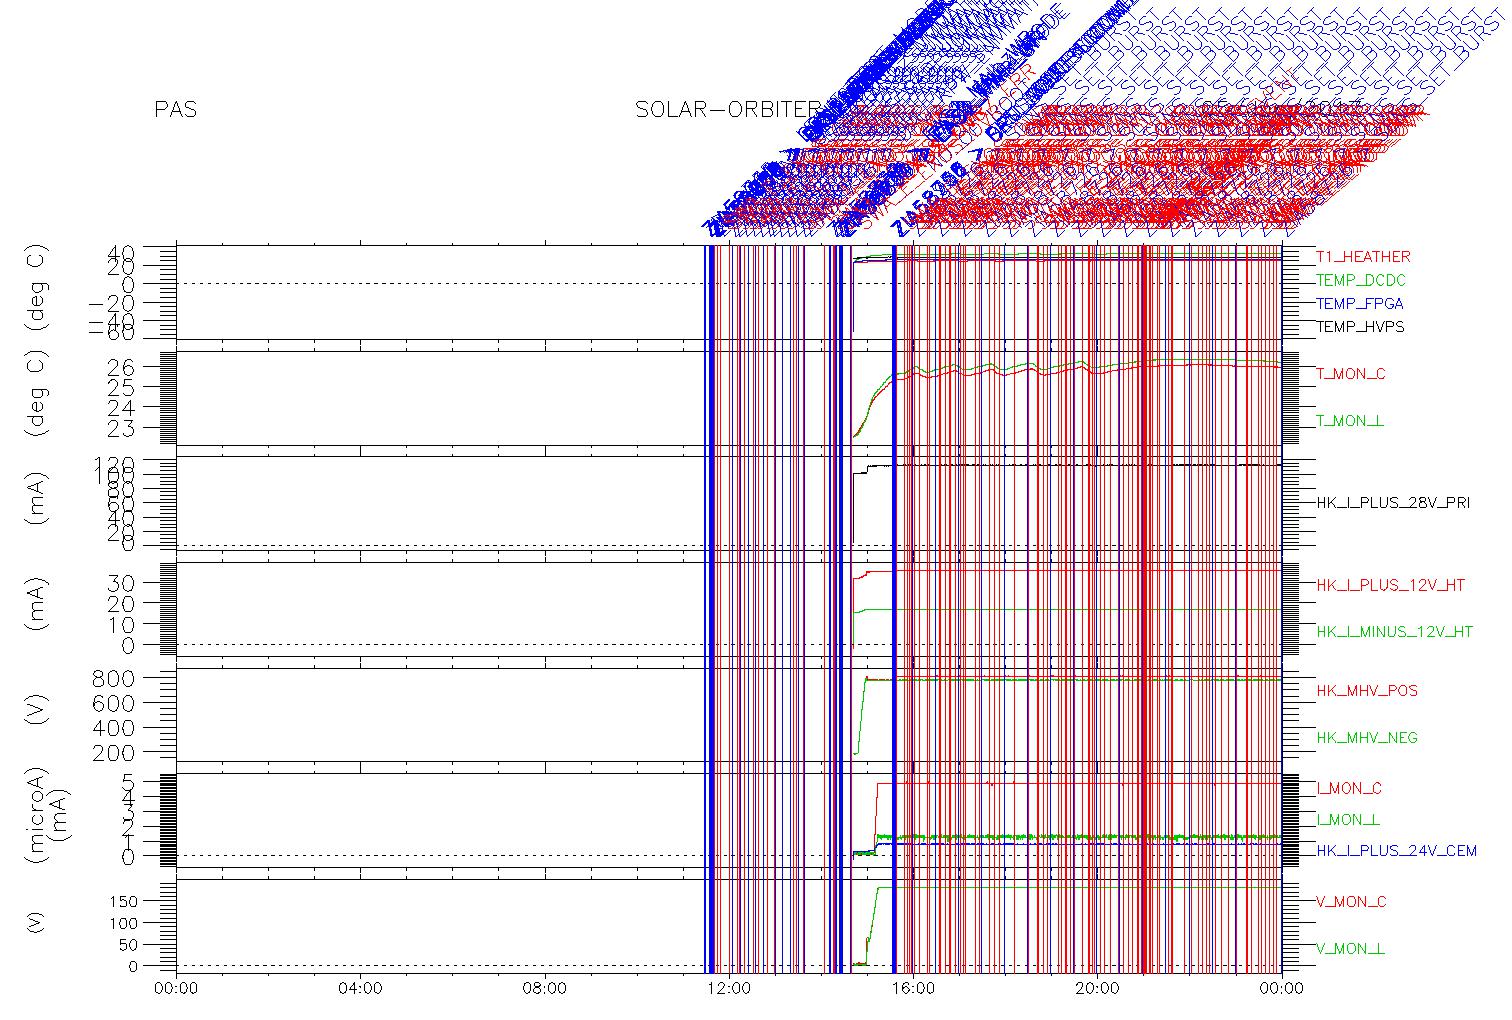Click the V_MON_L legend label

coord(1350,949)
